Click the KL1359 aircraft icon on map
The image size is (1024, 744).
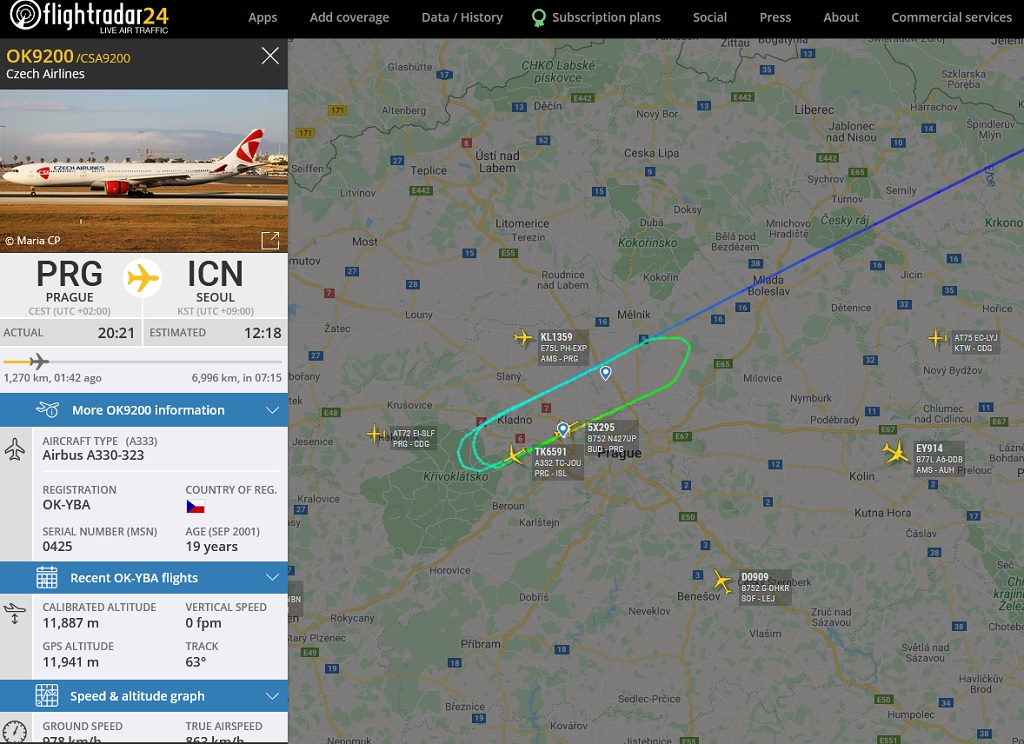(x=522, y=338)
